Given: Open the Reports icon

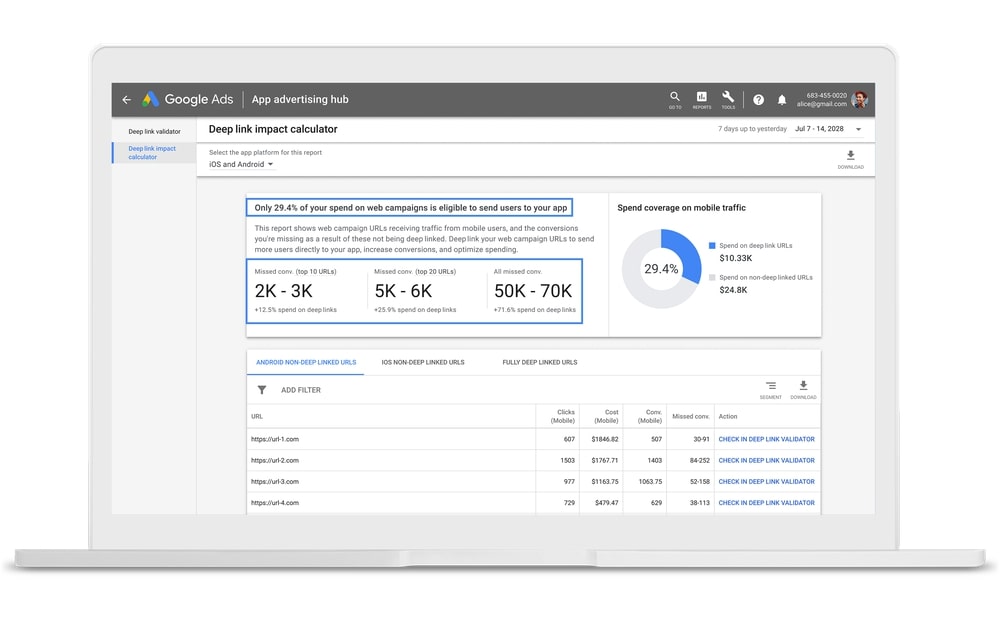Looking at the screenshot, I should 702,98.
